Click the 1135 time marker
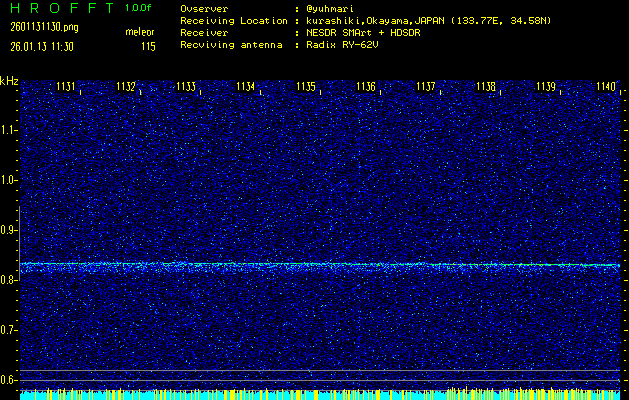Screen dimensions: 629x400 click(x=307, y=87)
